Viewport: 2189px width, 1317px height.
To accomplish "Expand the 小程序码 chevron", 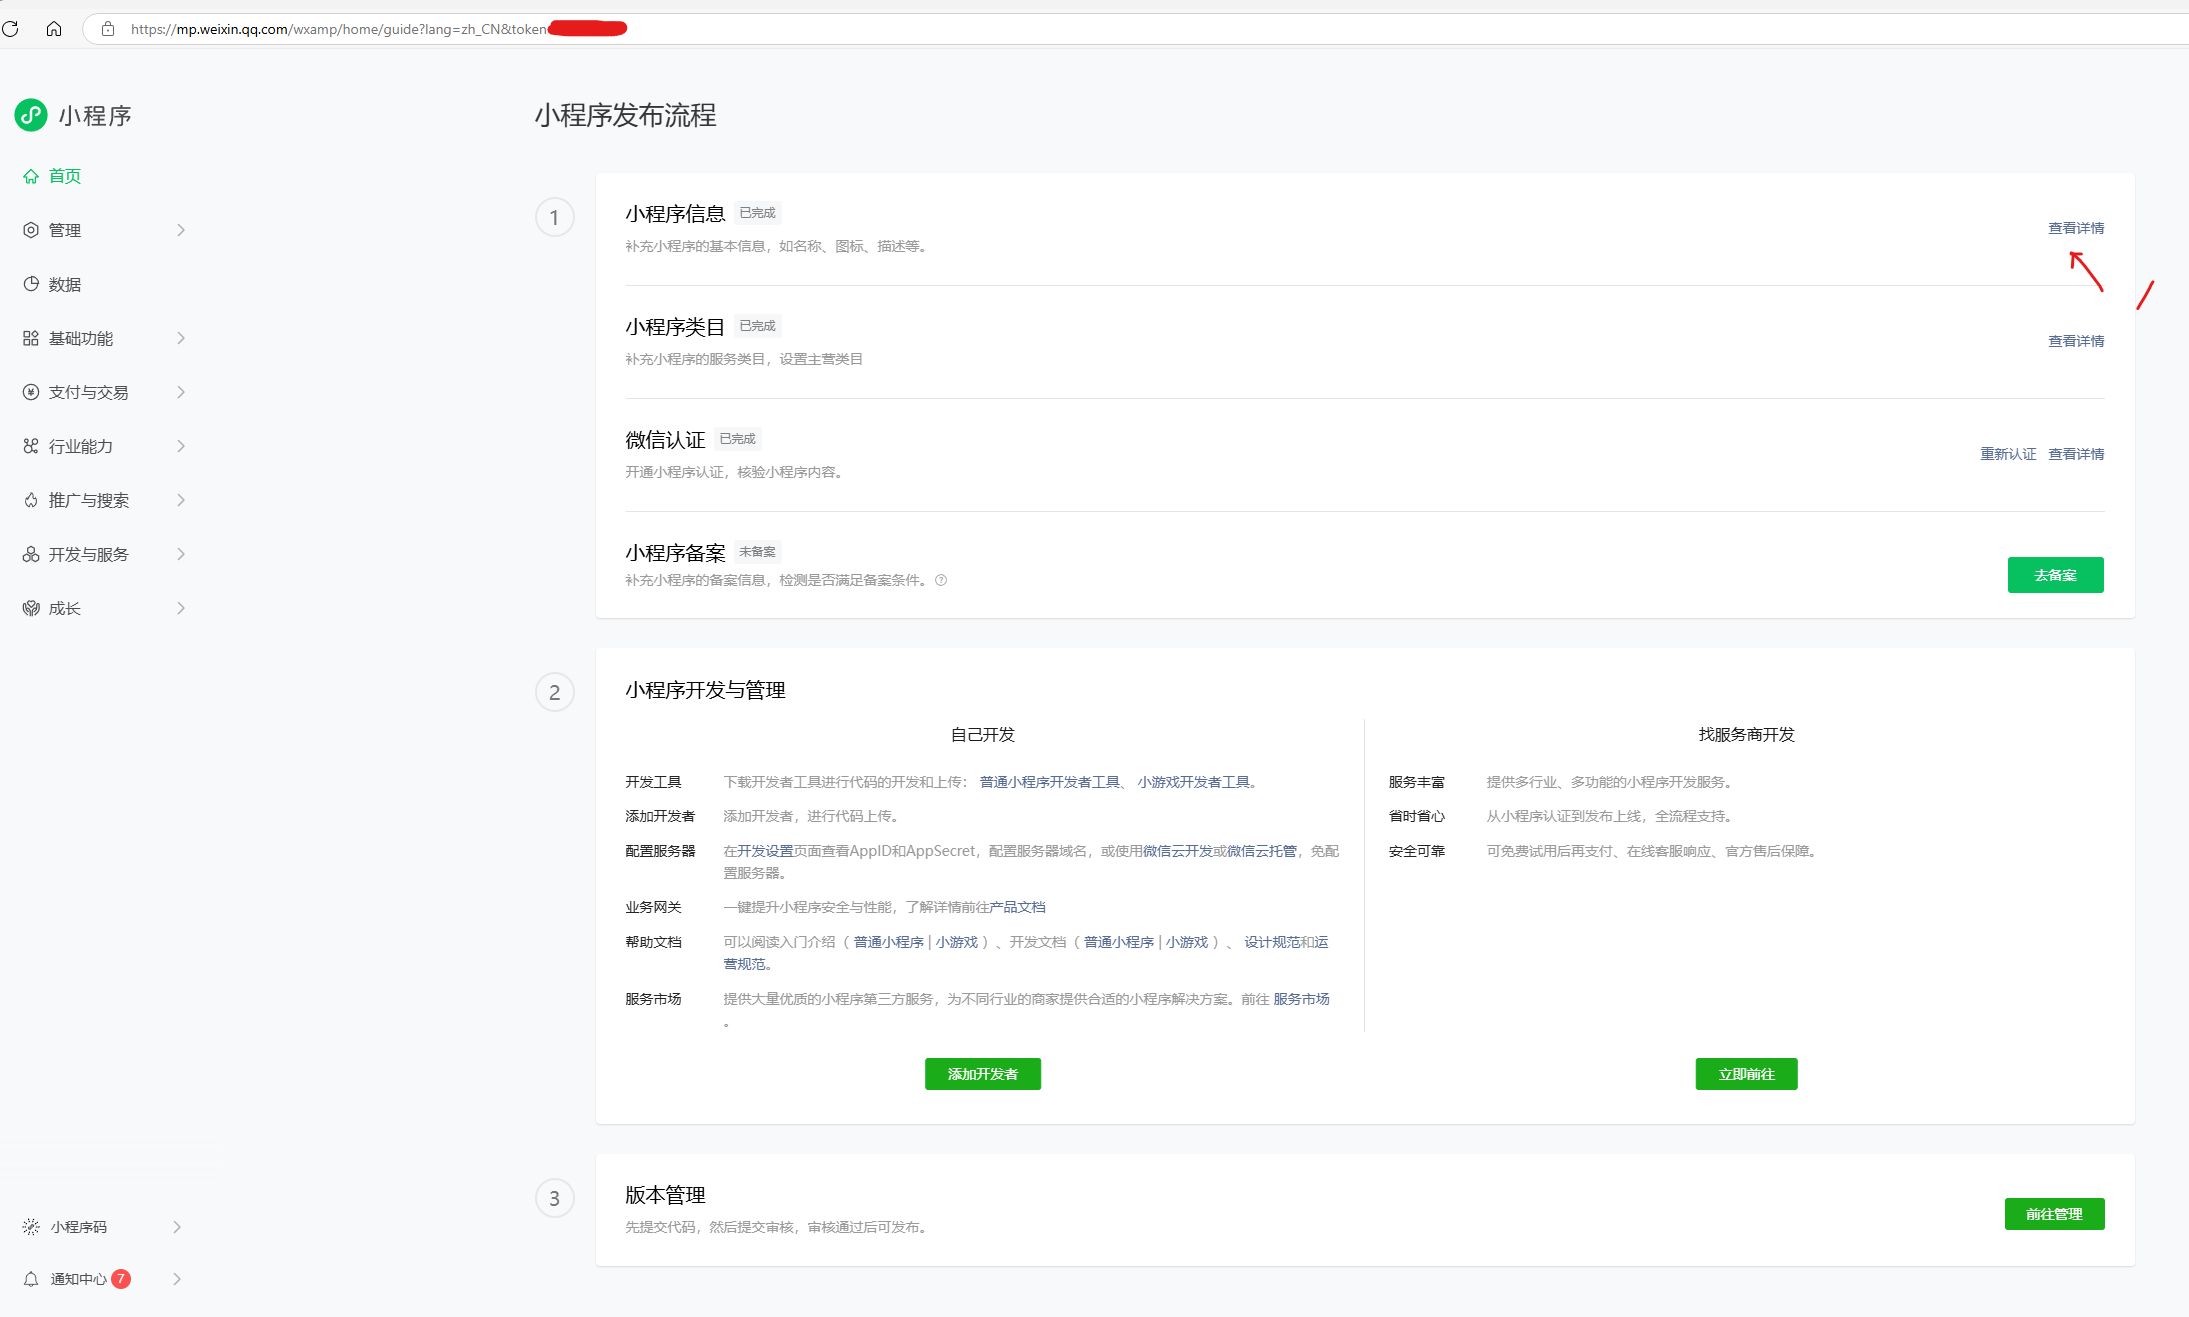I will (x=177, y=1227).
